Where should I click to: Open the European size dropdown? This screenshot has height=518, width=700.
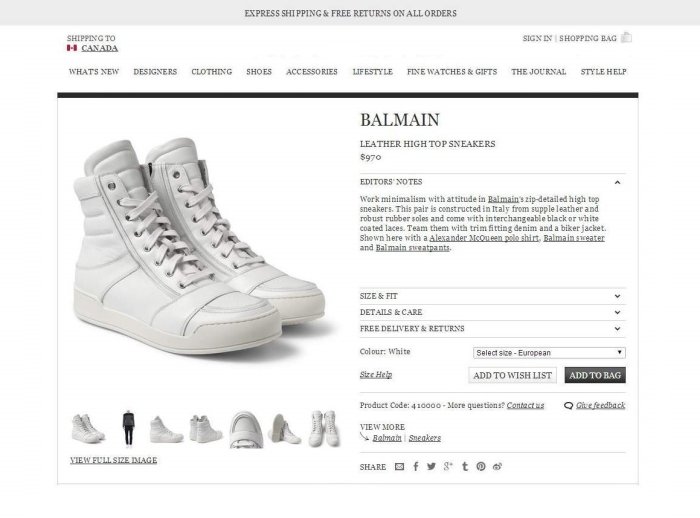click(549, 352)
